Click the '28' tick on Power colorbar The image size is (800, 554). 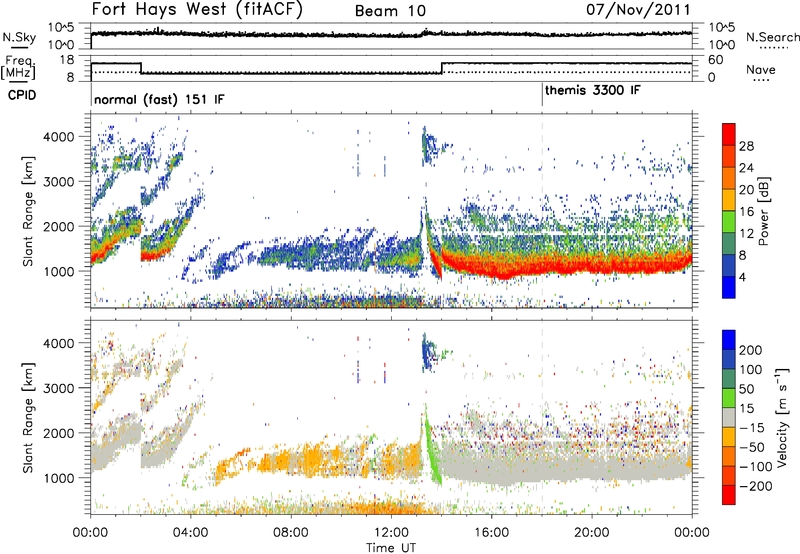click(x=746, y=146)
